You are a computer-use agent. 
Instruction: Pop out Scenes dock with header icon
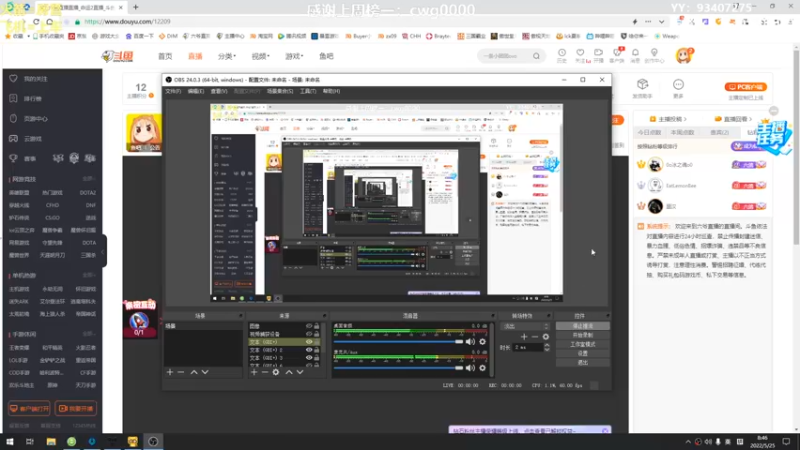pyautogui.click(x=239, y=316)
